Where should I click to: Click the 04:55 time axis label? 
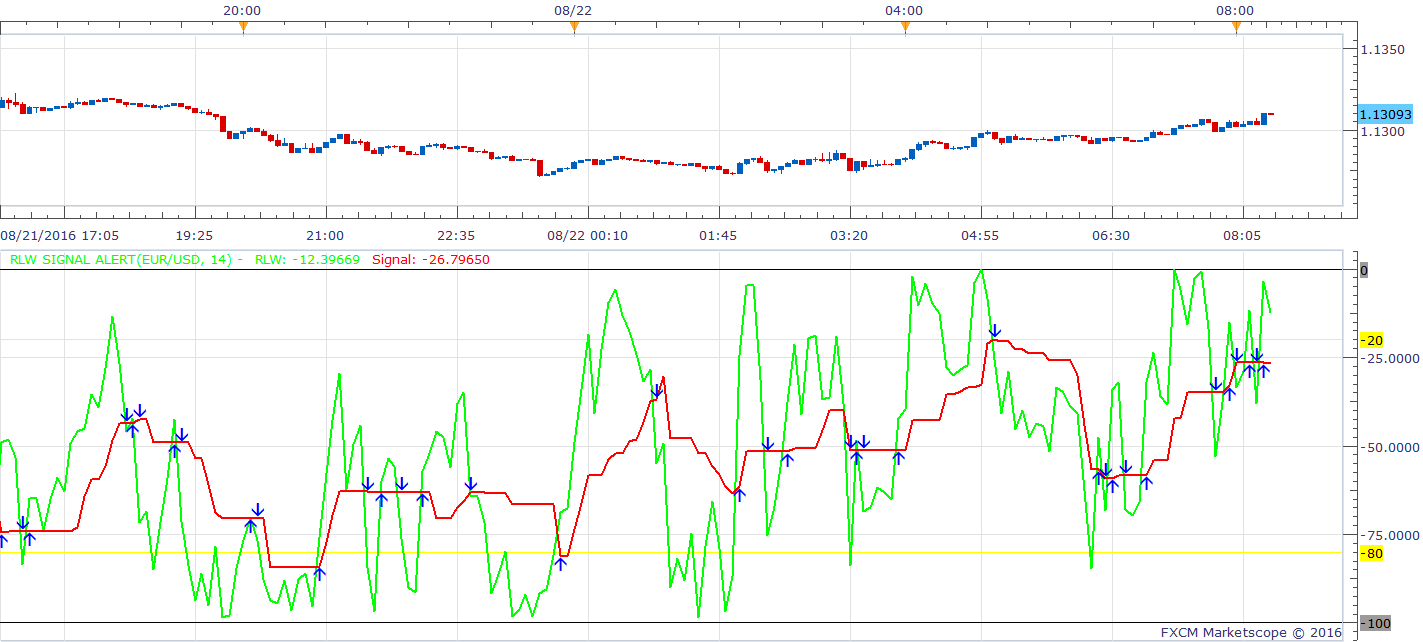pos(980,235)
